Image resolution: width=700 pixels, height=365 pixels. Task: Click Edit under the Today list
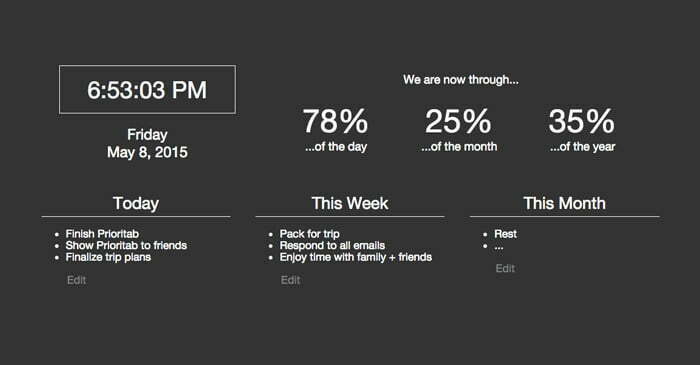click(76, 280)
